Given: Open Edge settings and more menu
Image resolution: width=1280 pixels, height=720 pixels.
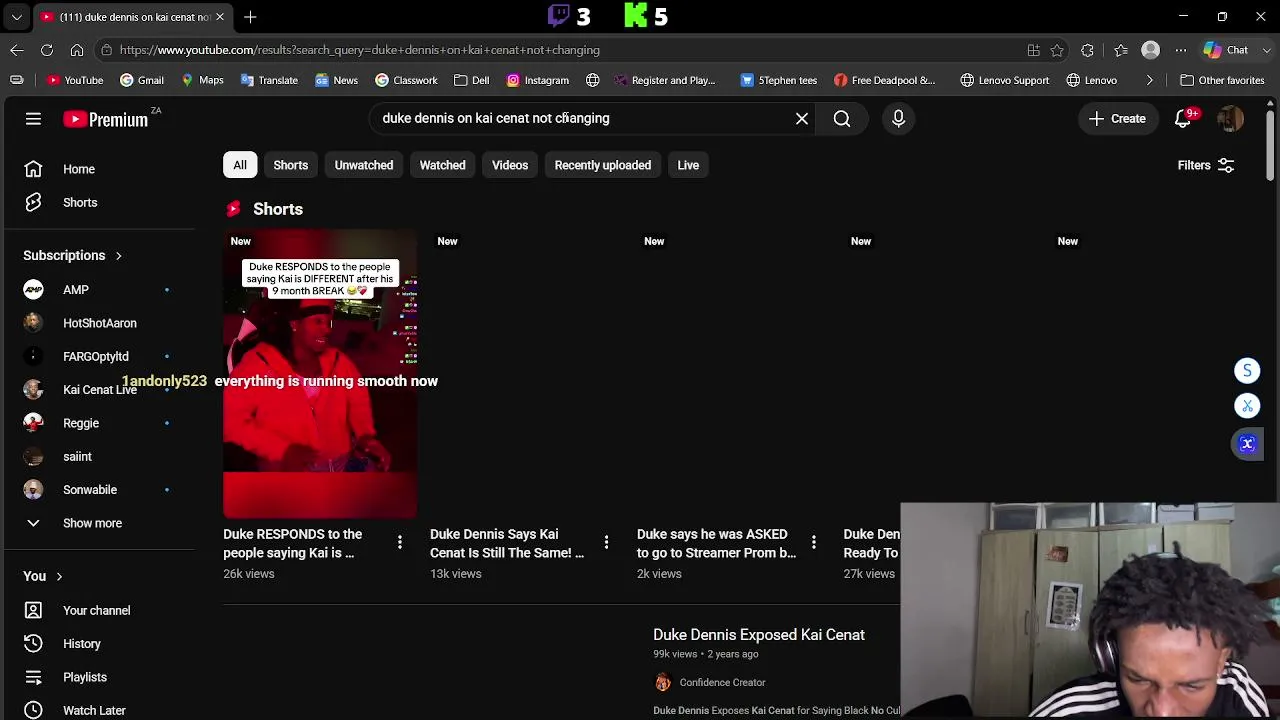Looking at the screenshot, I should pos(1181,50).
